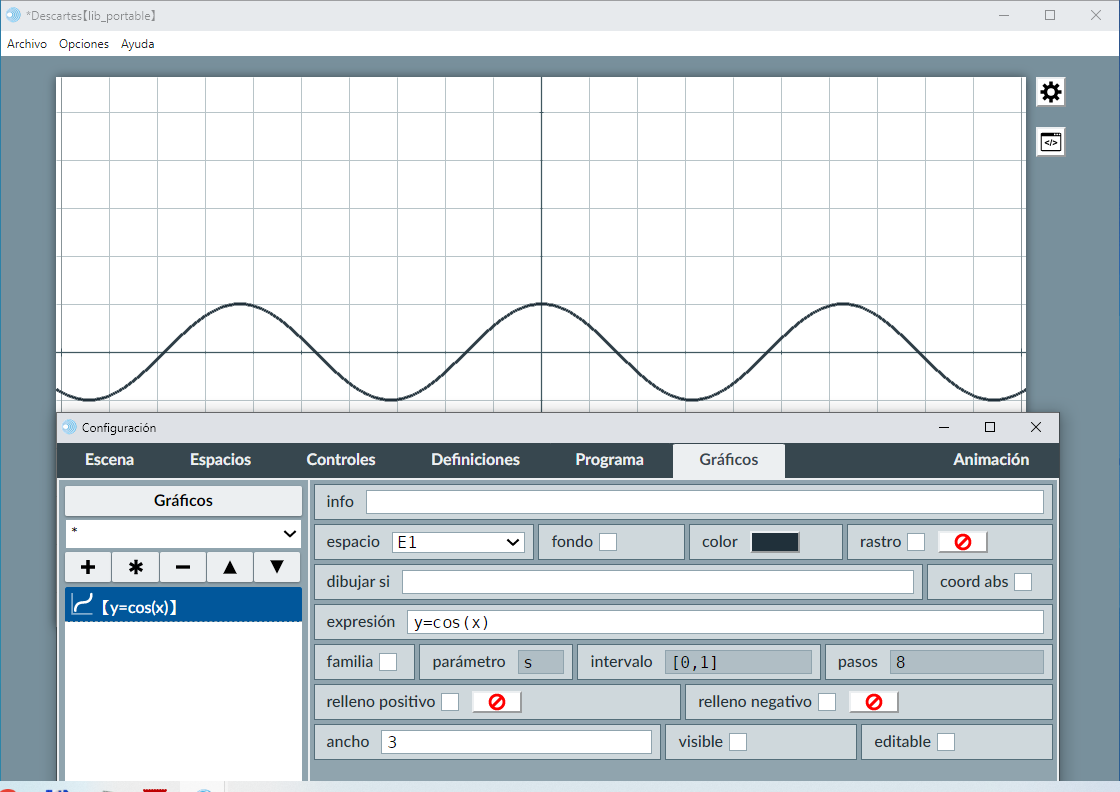The width and height of the screenshot is (1120, 792).
Task: Open the color swatch picker
Action: tap(775, 542)
